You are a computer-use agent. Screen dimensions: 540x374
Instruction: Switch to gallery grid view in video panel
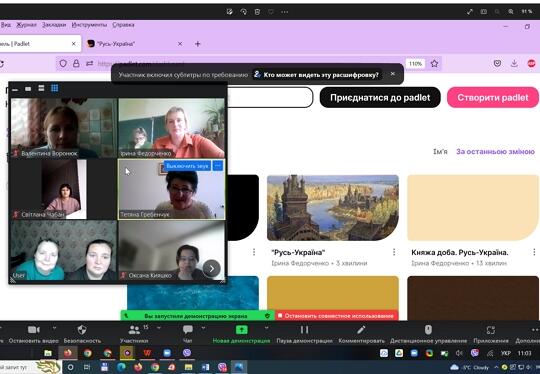54,88
